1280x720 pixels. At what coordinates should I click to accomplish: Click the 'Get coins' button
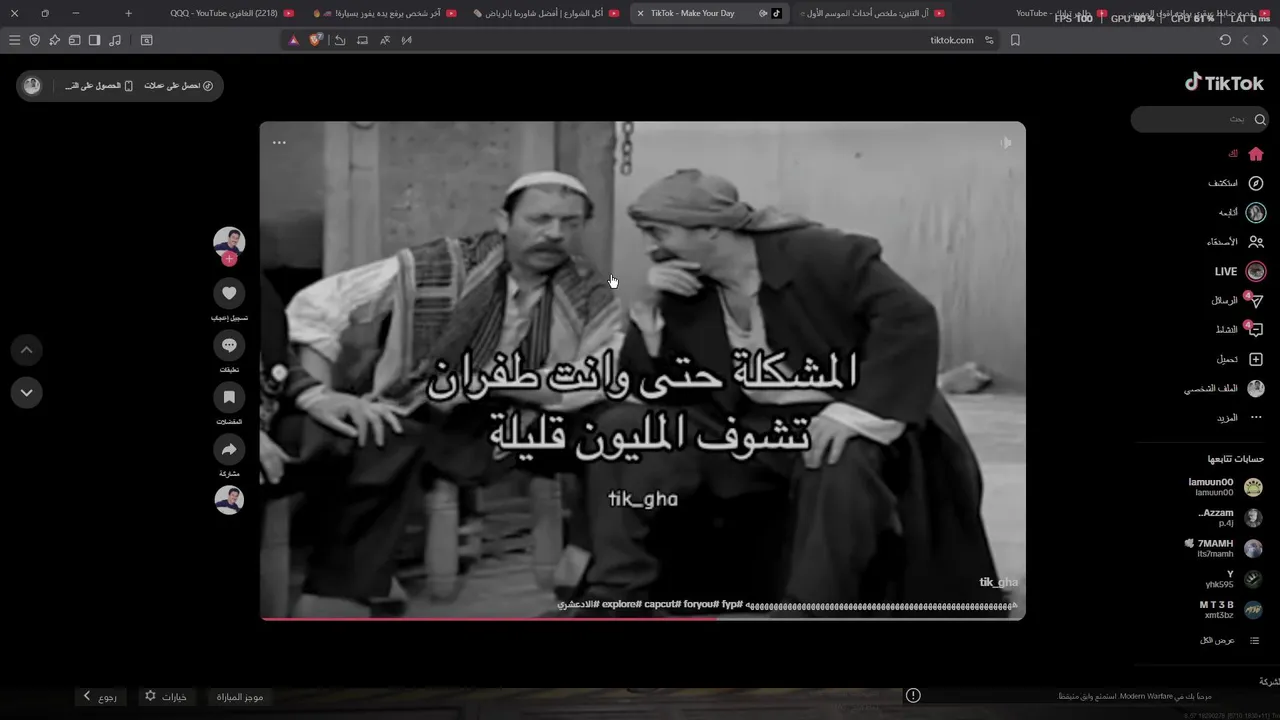179,86
